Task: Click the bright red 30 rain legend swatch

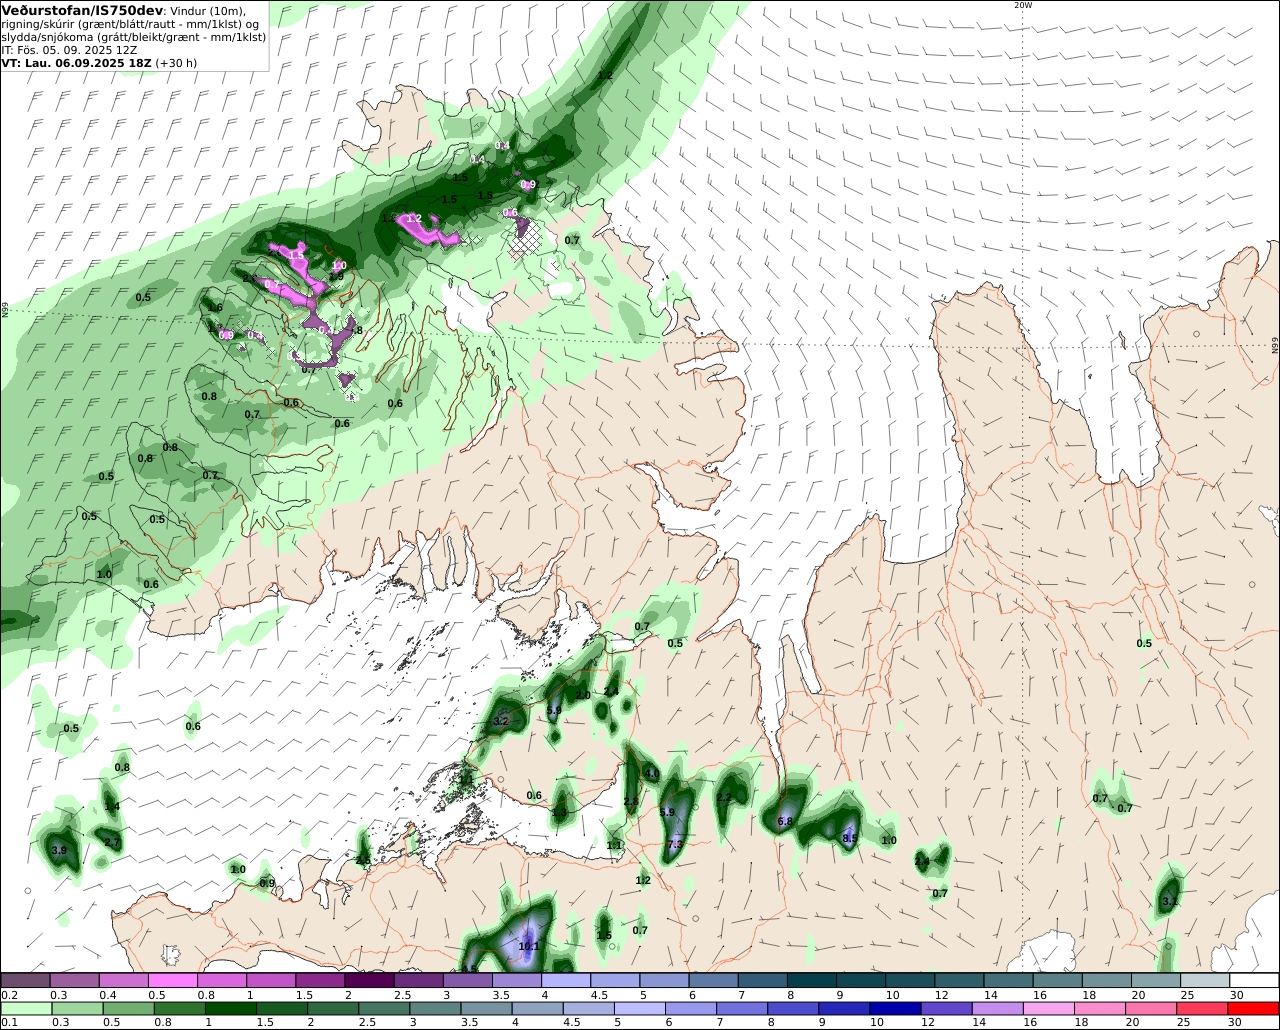Action: (1253, 1008)
